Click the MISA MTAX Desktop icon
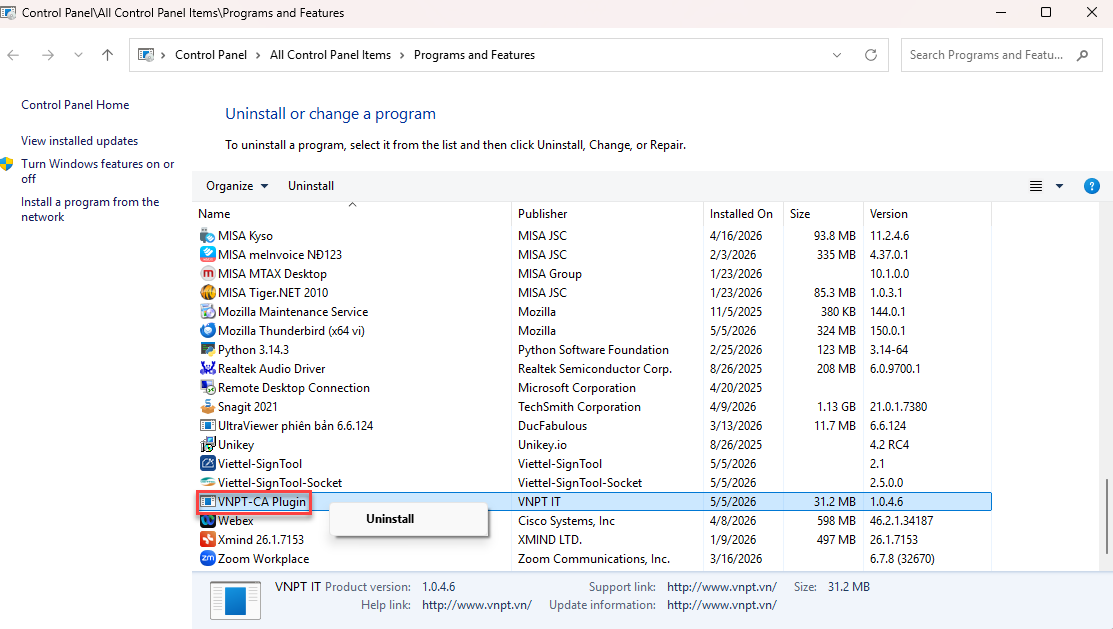 click(x=207, y=273)
